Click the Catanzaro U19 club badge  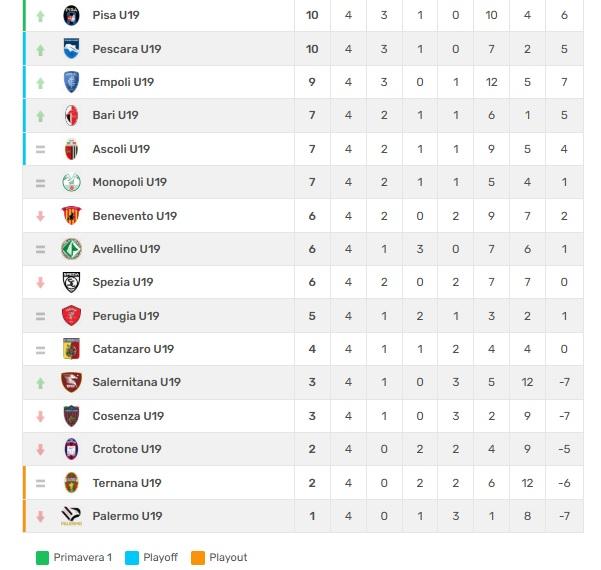tap(71, 349)
